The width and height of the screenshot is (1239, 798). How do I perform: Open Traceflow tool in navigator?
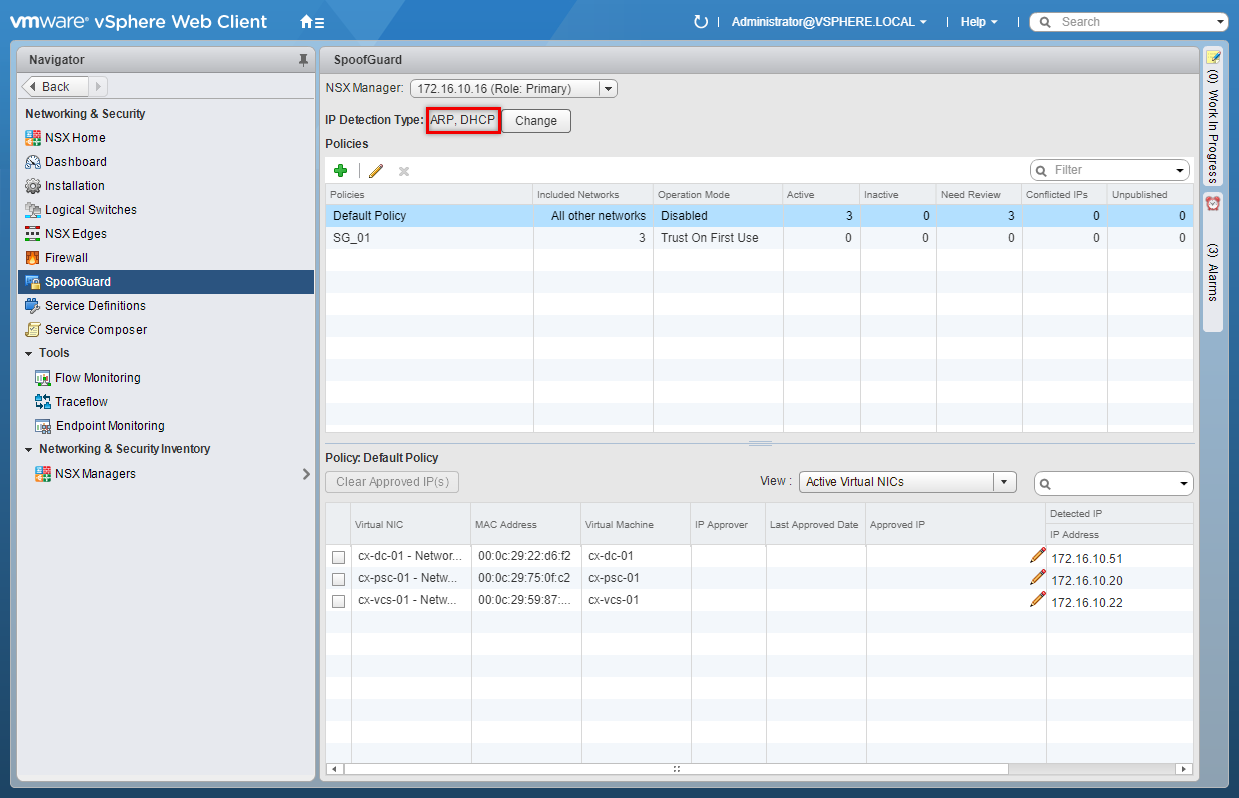tap(81, 402)
